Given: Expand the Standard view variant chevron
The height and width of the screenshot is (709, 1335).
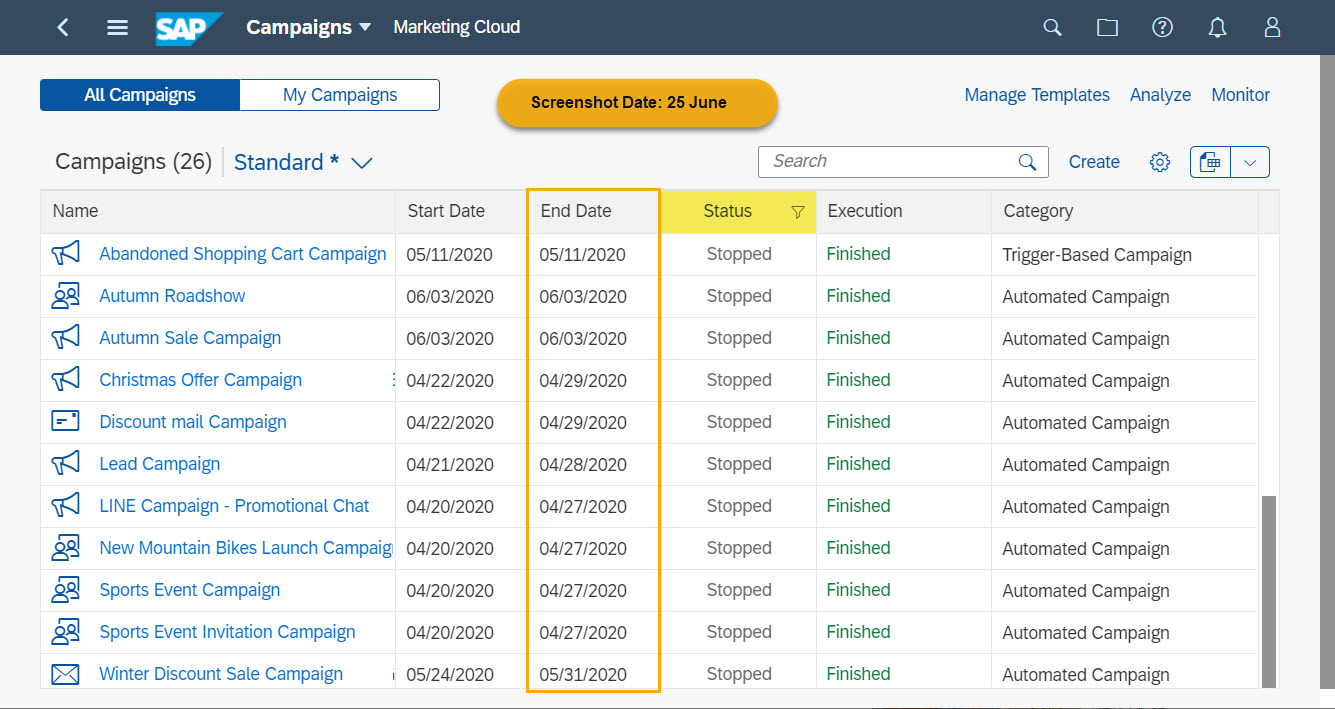Looking at the screenshot, I should [362, 163].
